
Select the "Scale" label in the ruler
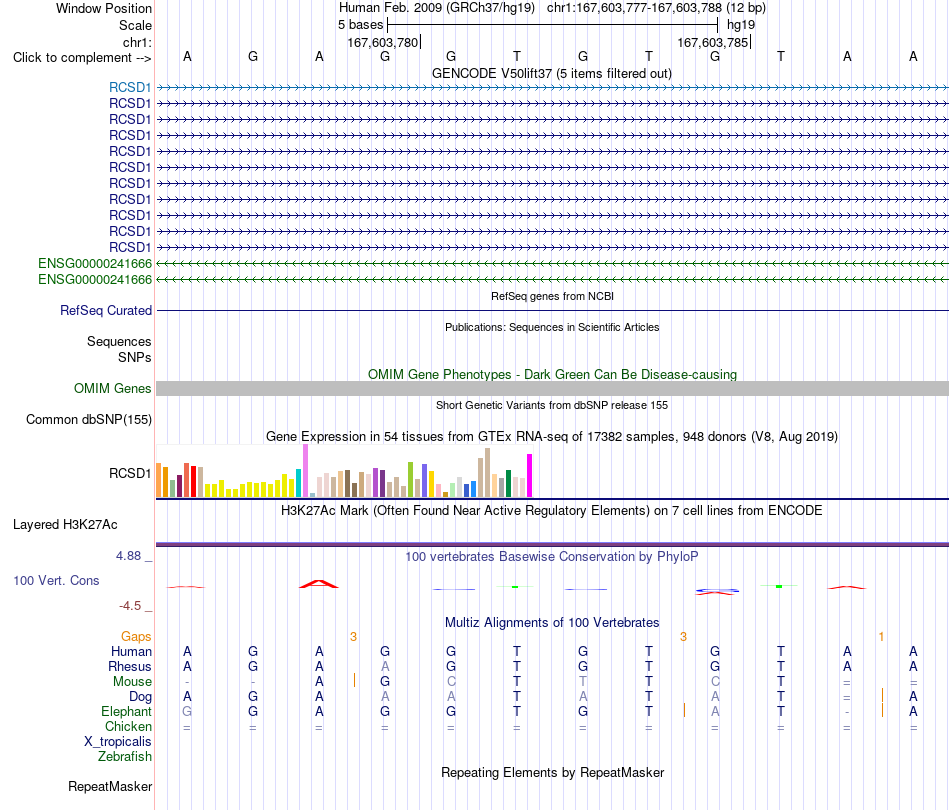[x=135, y=25]
